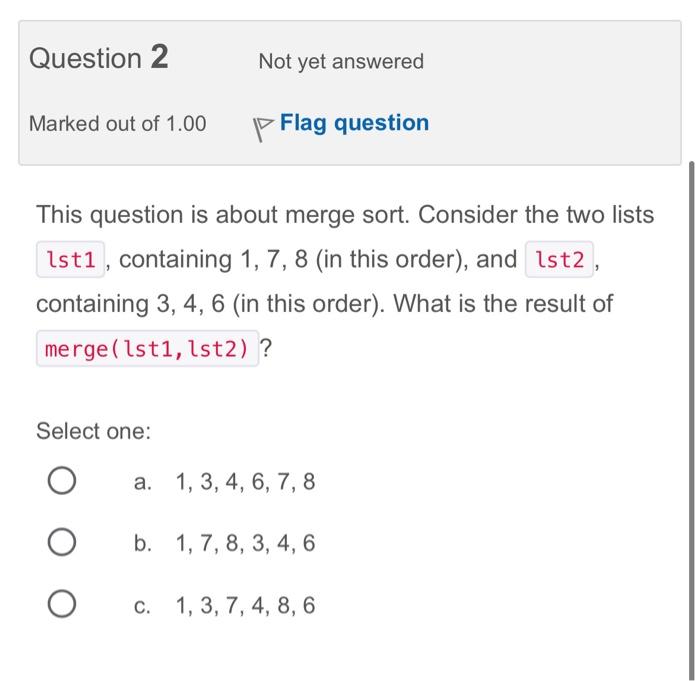
Task: Click answer text 1, 7, 8, 3, 4, 6
Action: point(246,543)
